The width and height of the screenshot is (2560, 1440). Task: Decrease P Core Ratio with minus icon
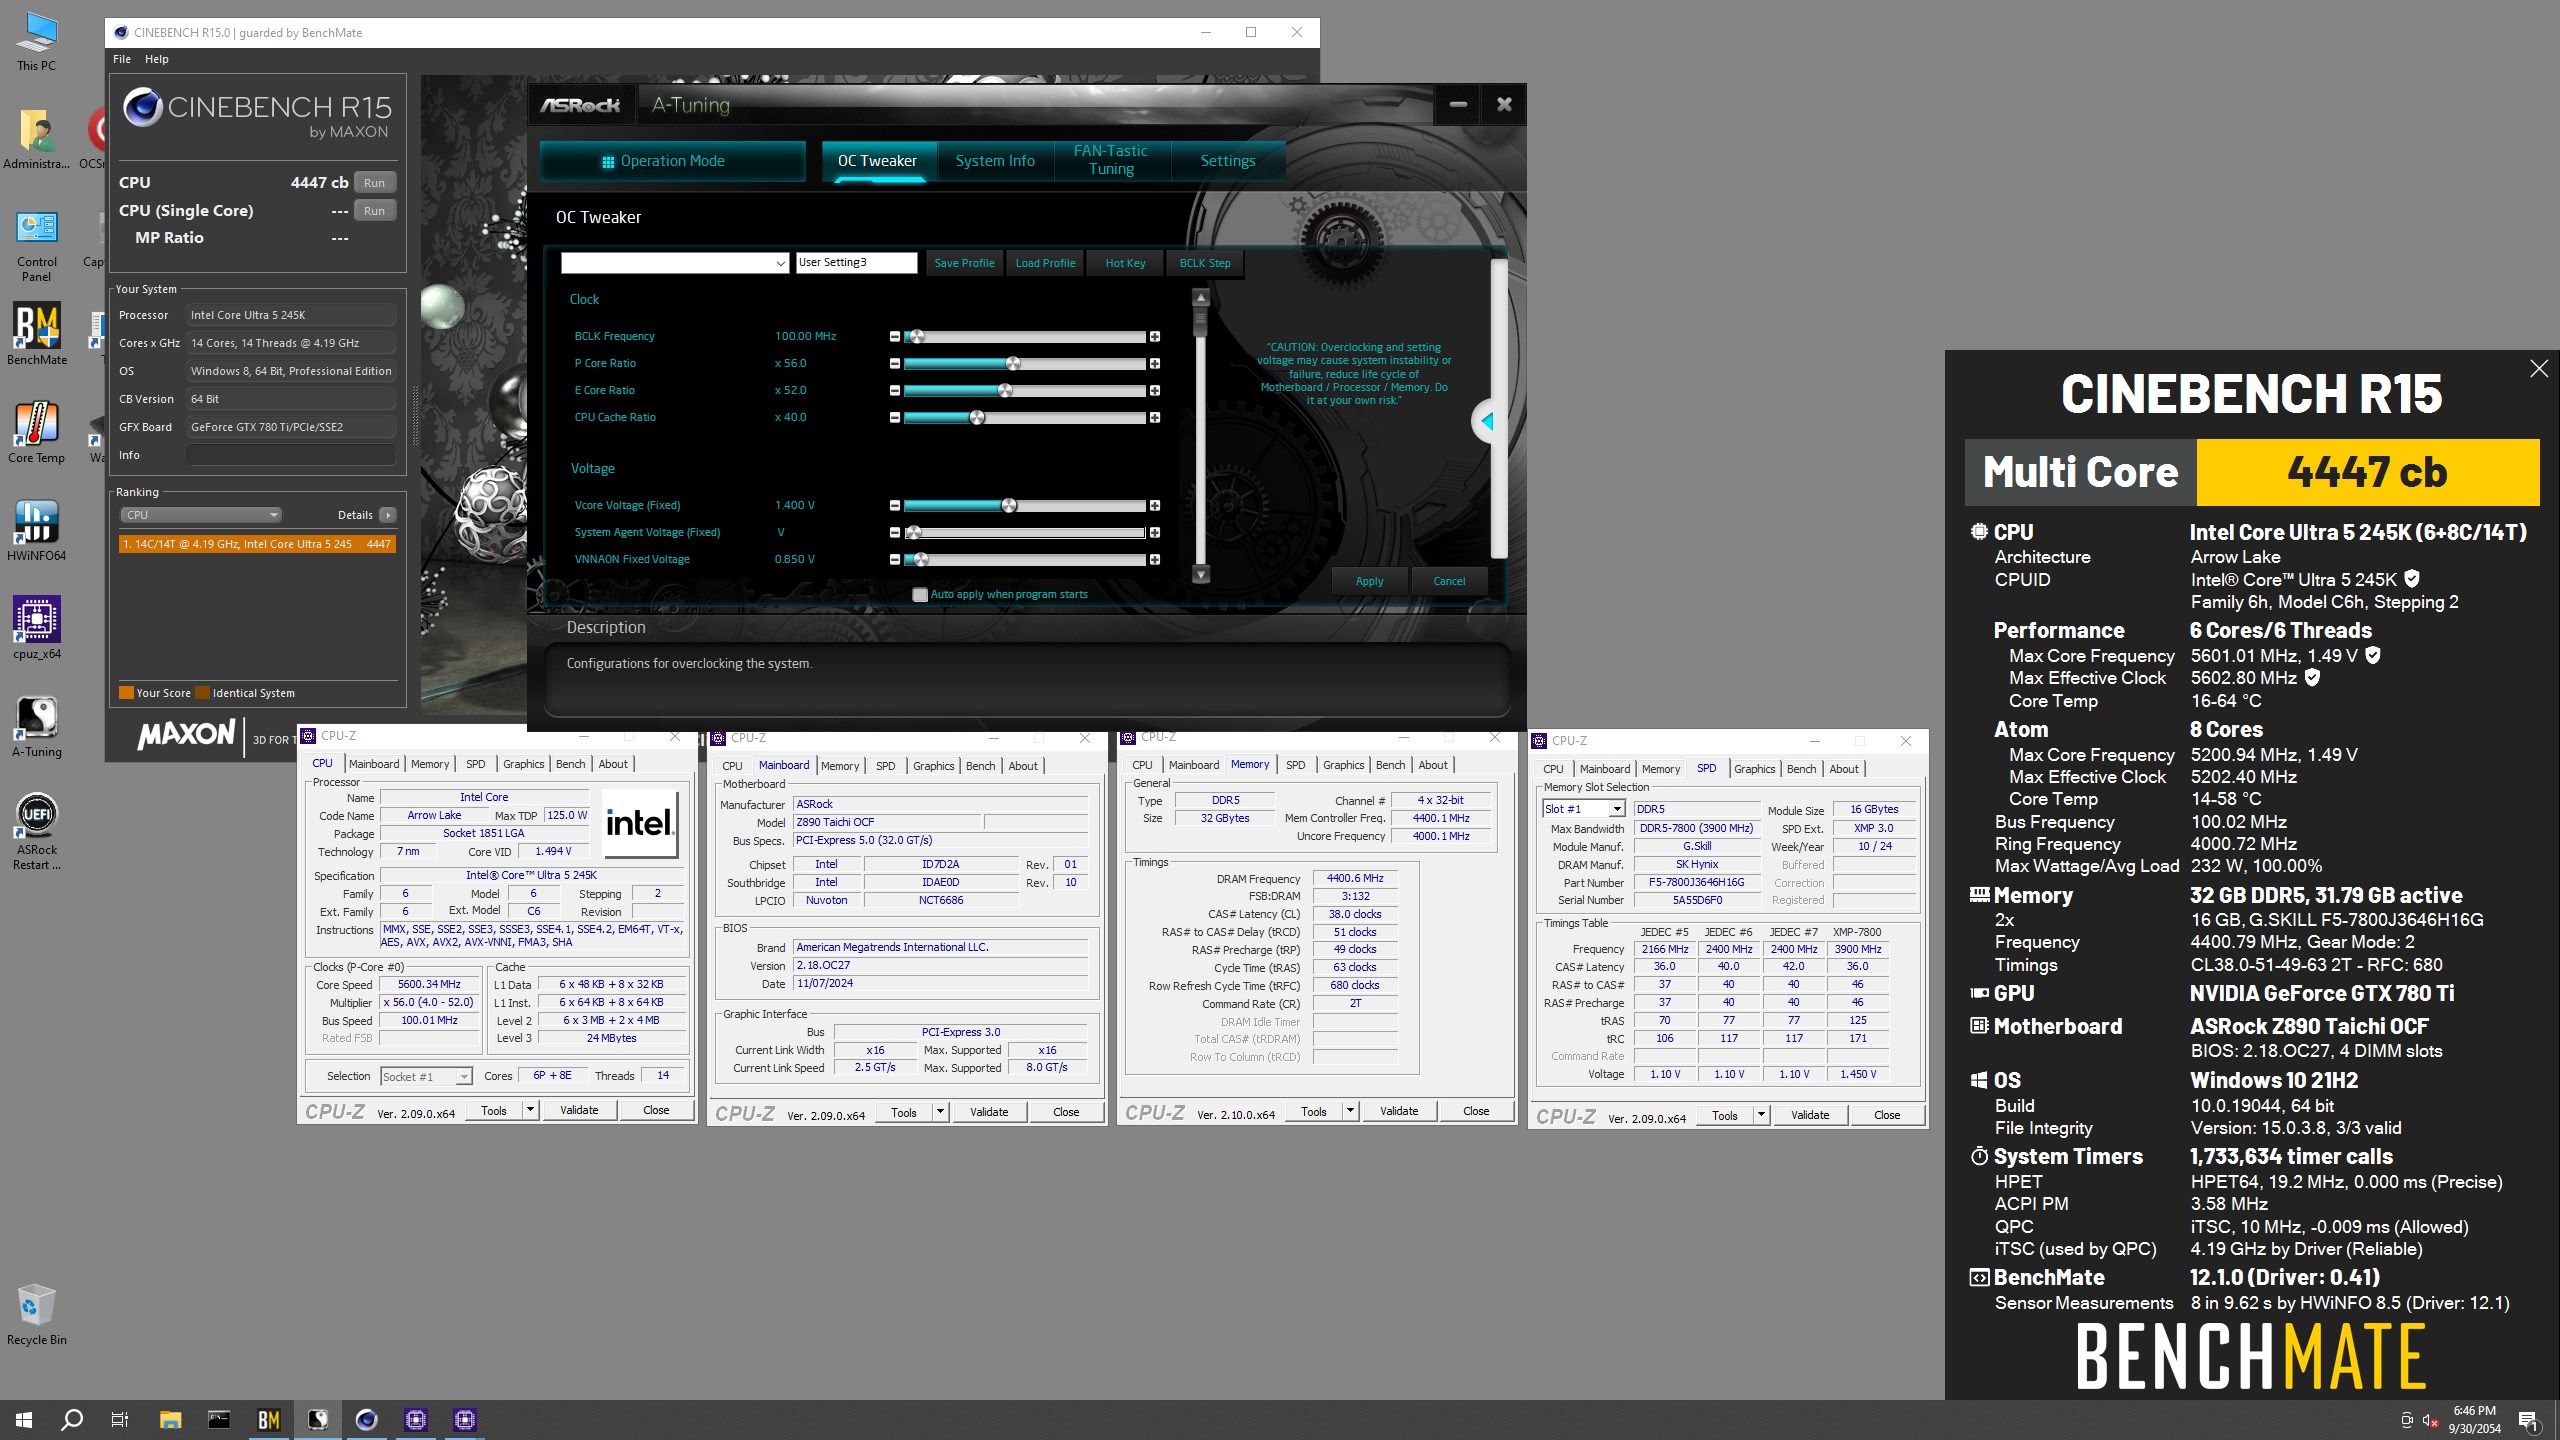click(x=895, y=364)
